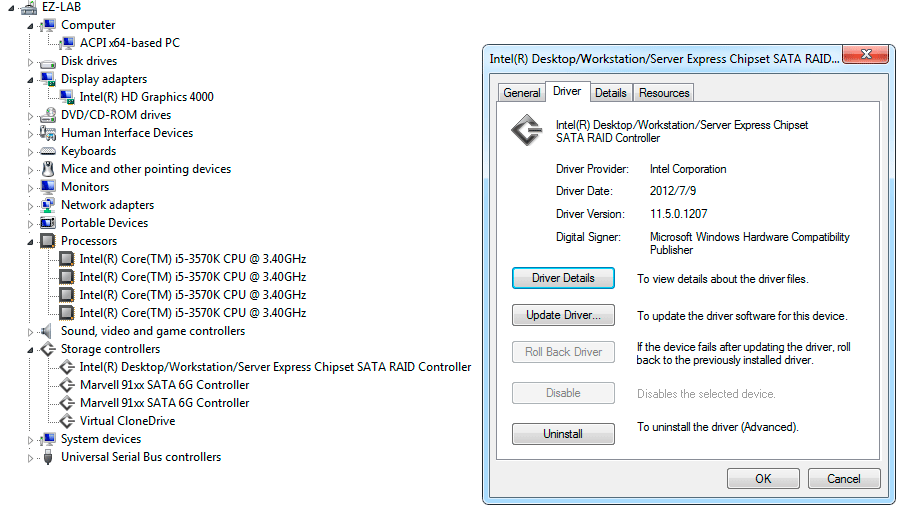Image resolution: width=907 pixels, height=514 pixels.
Task: Collapse the Storage controllers node
Action: coord(31,350)
